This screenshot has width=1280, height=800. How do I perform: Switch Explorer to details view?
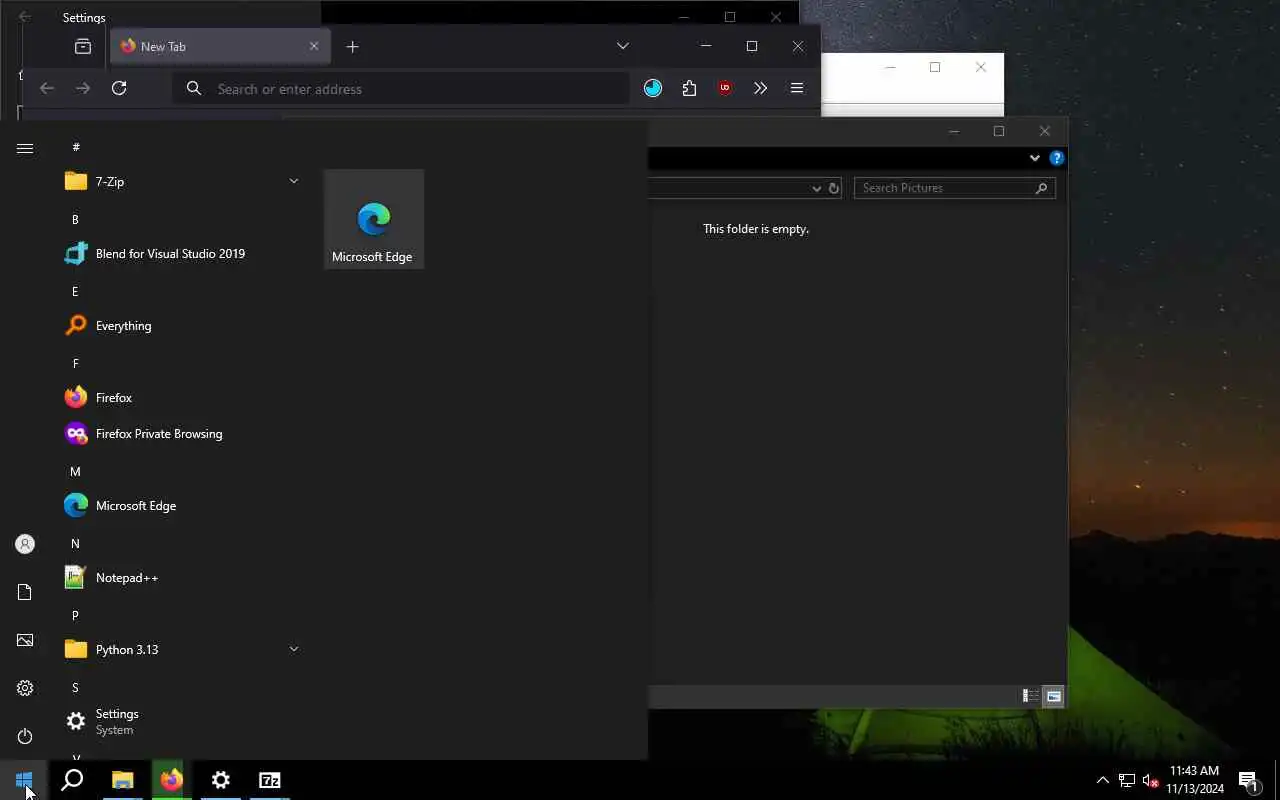[x=1030, y=696]
